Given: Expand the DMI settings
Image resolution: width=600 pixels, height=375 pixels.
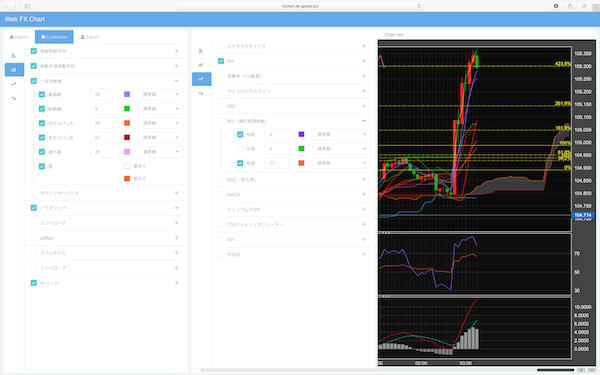Looking at the screenshot, I should [364, 106].
